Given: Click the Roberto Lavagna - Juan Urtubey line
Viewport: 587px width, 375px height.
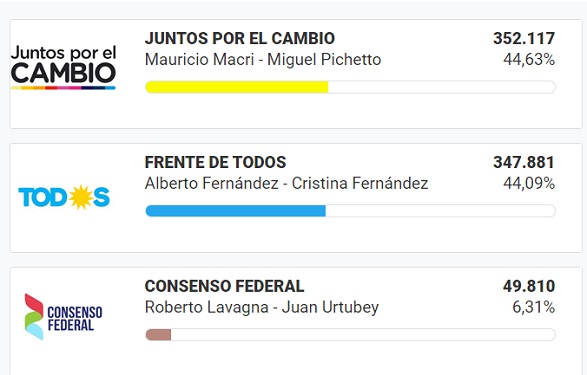Looking at the screenshot, I should pos(262,308).
